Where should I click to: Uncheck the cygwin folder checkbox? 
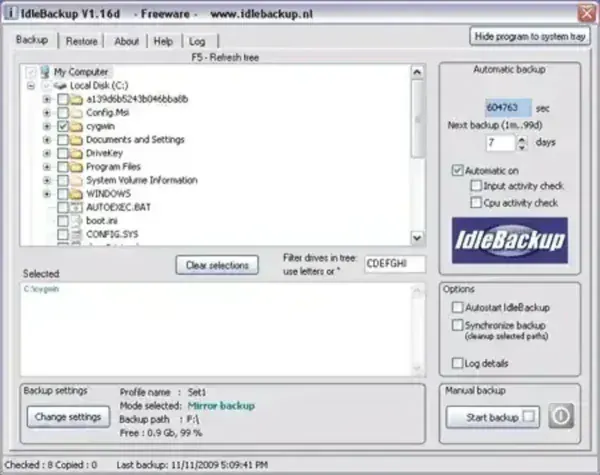pyautogui.click(x=63, y=126)
